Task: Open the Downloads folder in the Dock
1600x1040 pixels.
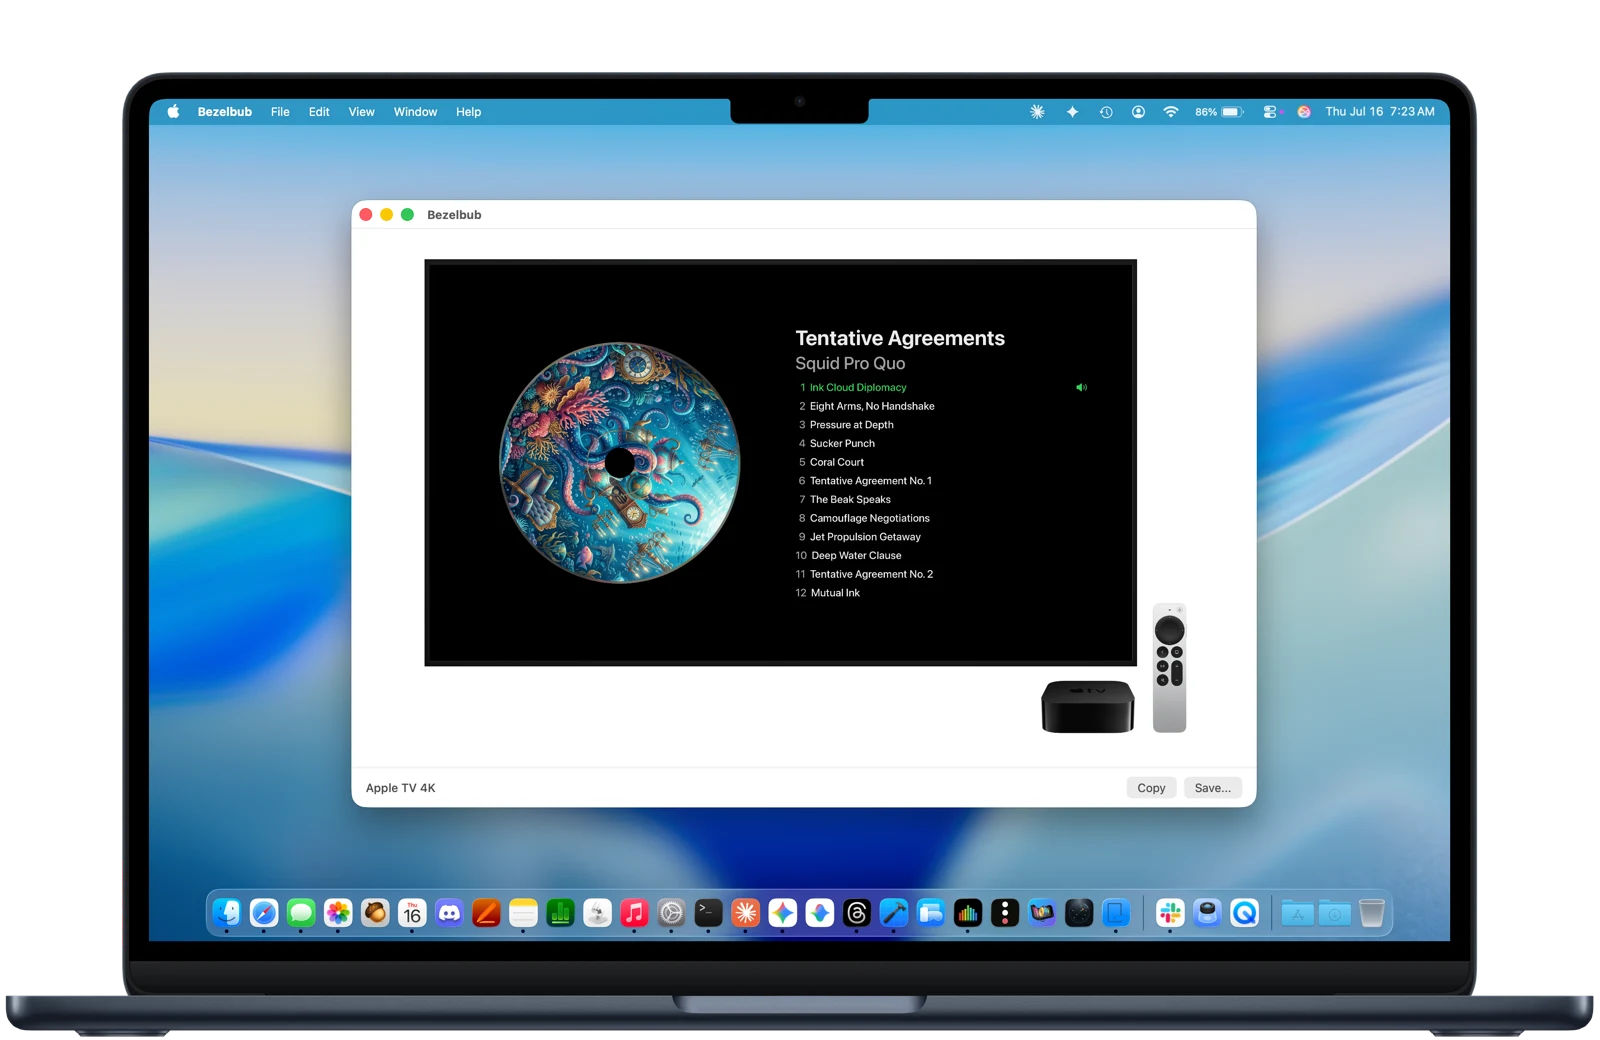Action: tap(1334, 912)
